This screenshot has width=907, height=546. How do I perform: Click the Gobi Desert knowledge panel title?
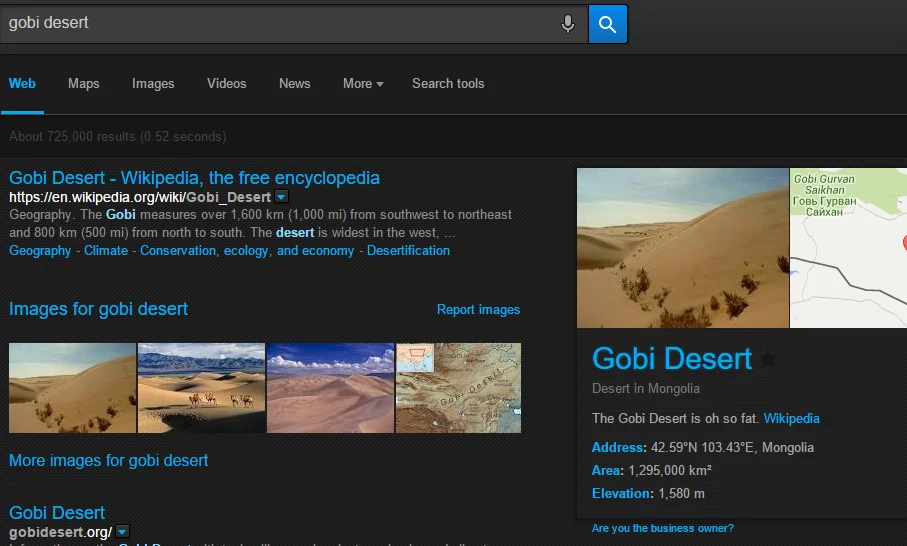tap(672, 359)
